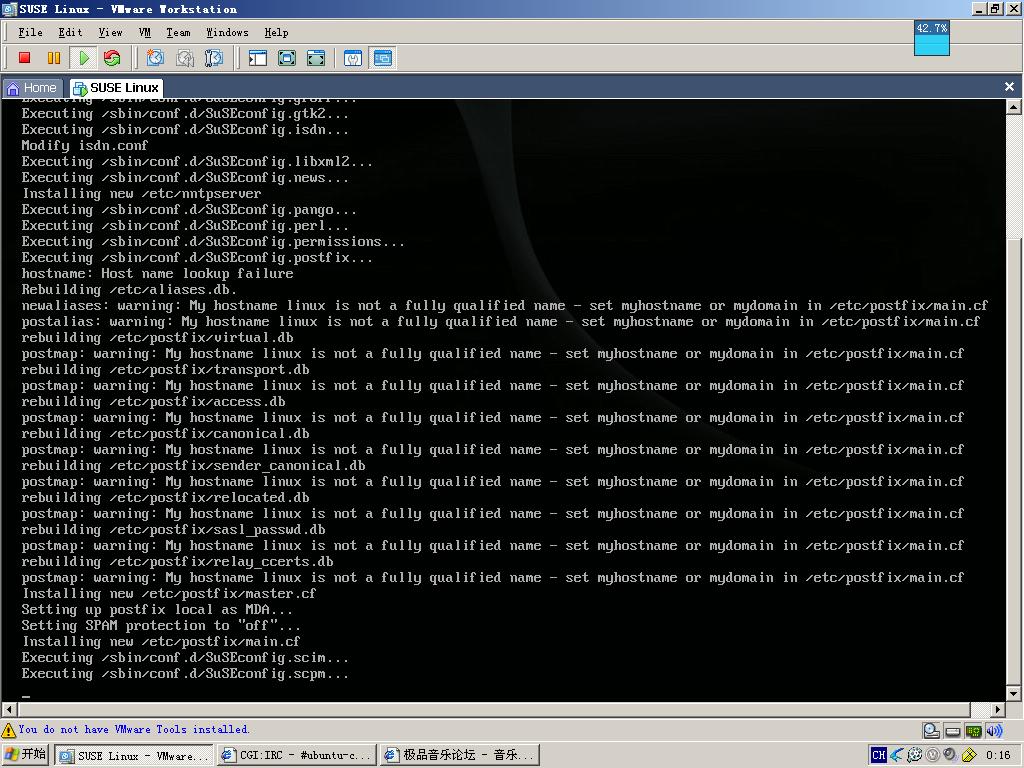Click the taskbar clock showing 0:16
Viewport: 1024px width, 768px height.
pyautogui.click(x=999, y=755)
